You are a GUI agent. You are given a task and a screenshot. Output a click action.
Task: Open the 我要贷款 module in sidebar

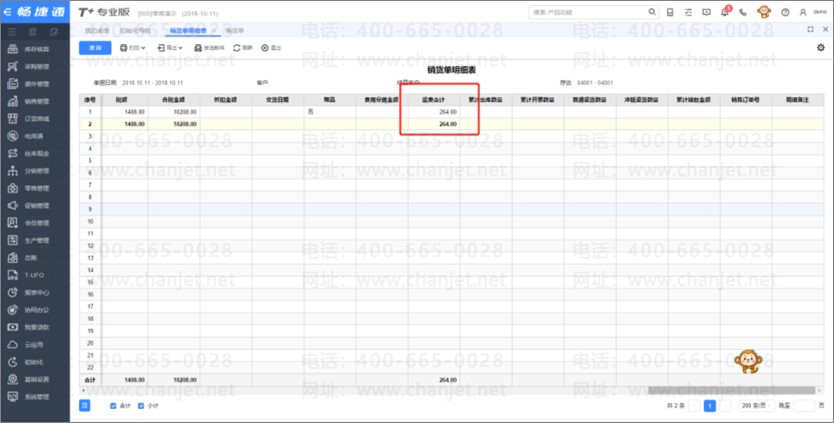35,327
